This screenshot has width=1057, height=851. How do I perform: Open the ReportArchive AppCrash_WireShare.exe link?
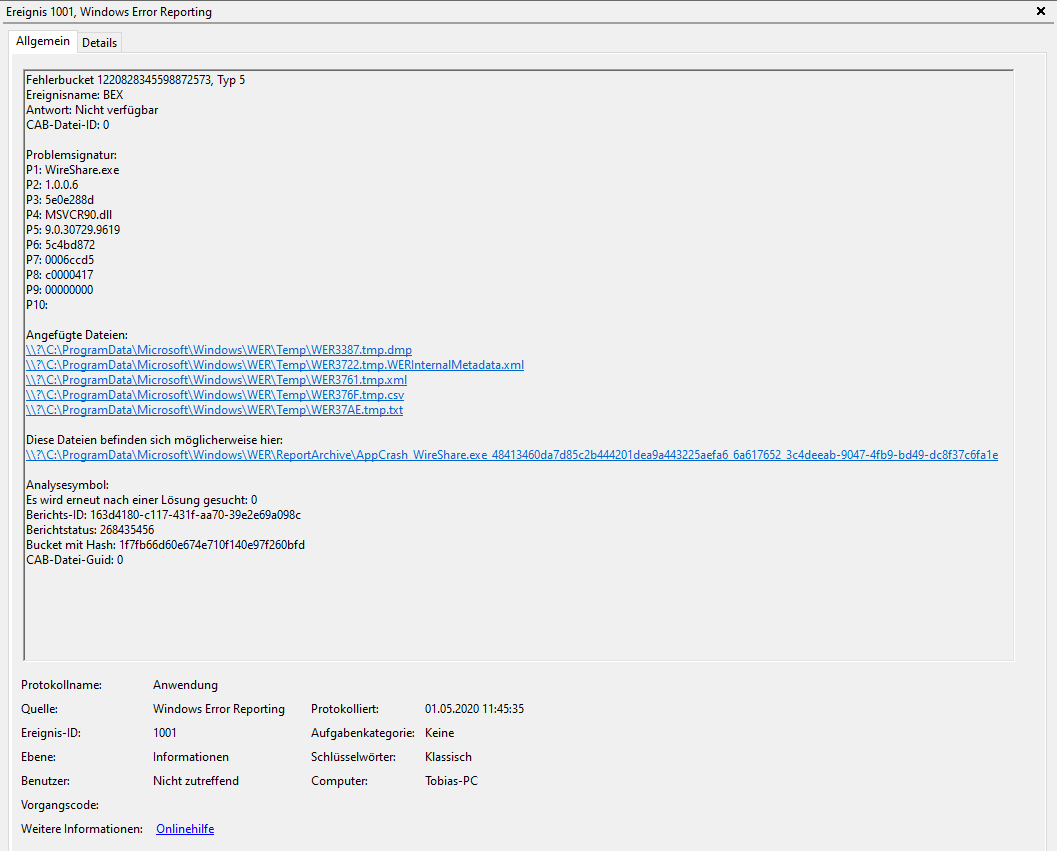coord(511,455)
